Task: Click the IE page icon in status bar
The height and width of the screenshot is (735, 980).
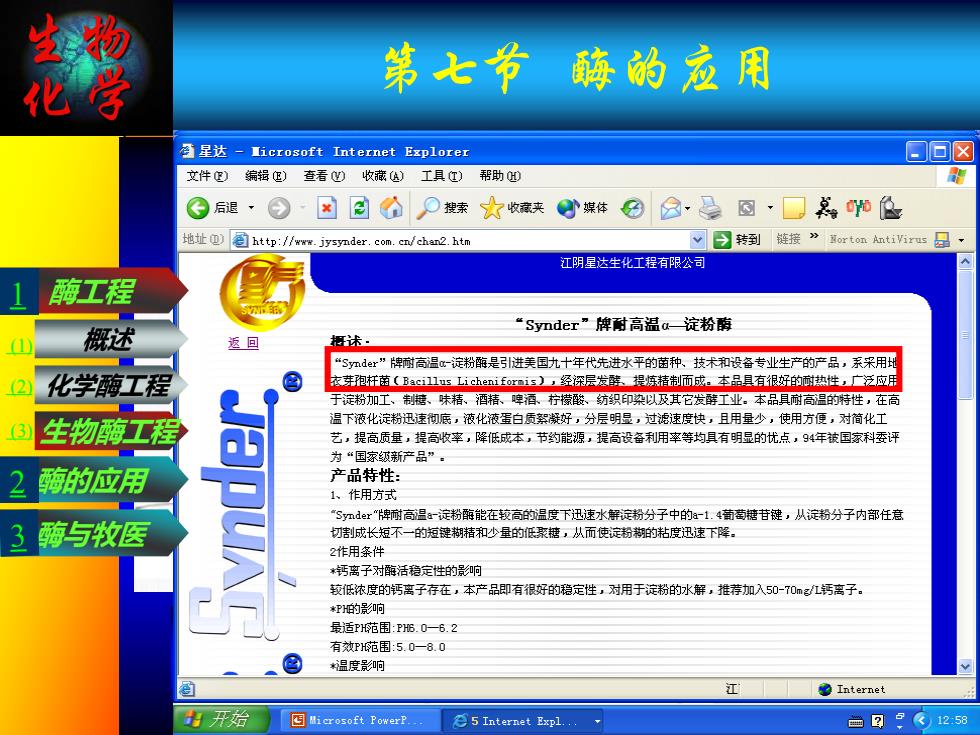Action: click(x=186, y=689)
